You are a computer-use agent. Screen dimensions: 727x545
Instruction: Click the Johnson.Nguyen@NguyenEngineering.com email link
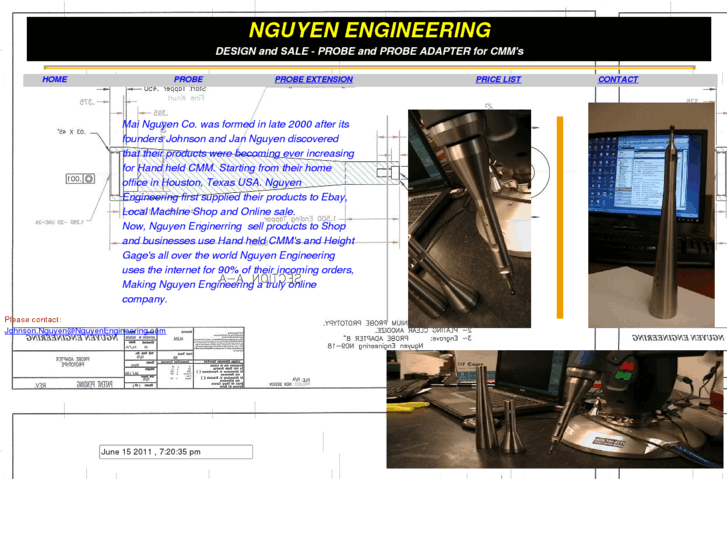click(x=85, y=331)
